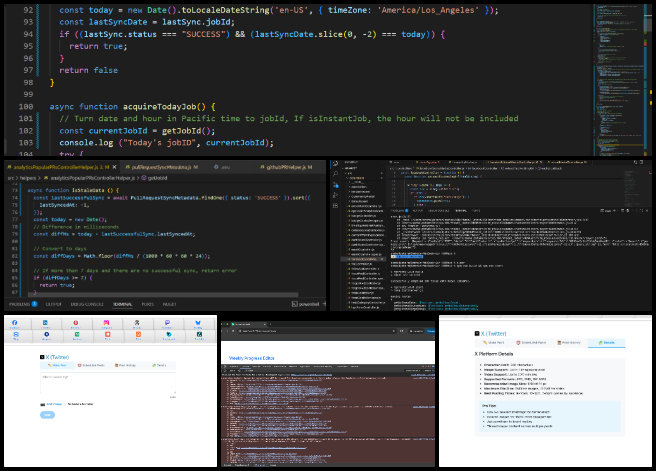Viewport: 656px width, 471px height.
Task: Close the analyticsPopularPRsControllerHelper.js editor tab
Action: (114, 167)
